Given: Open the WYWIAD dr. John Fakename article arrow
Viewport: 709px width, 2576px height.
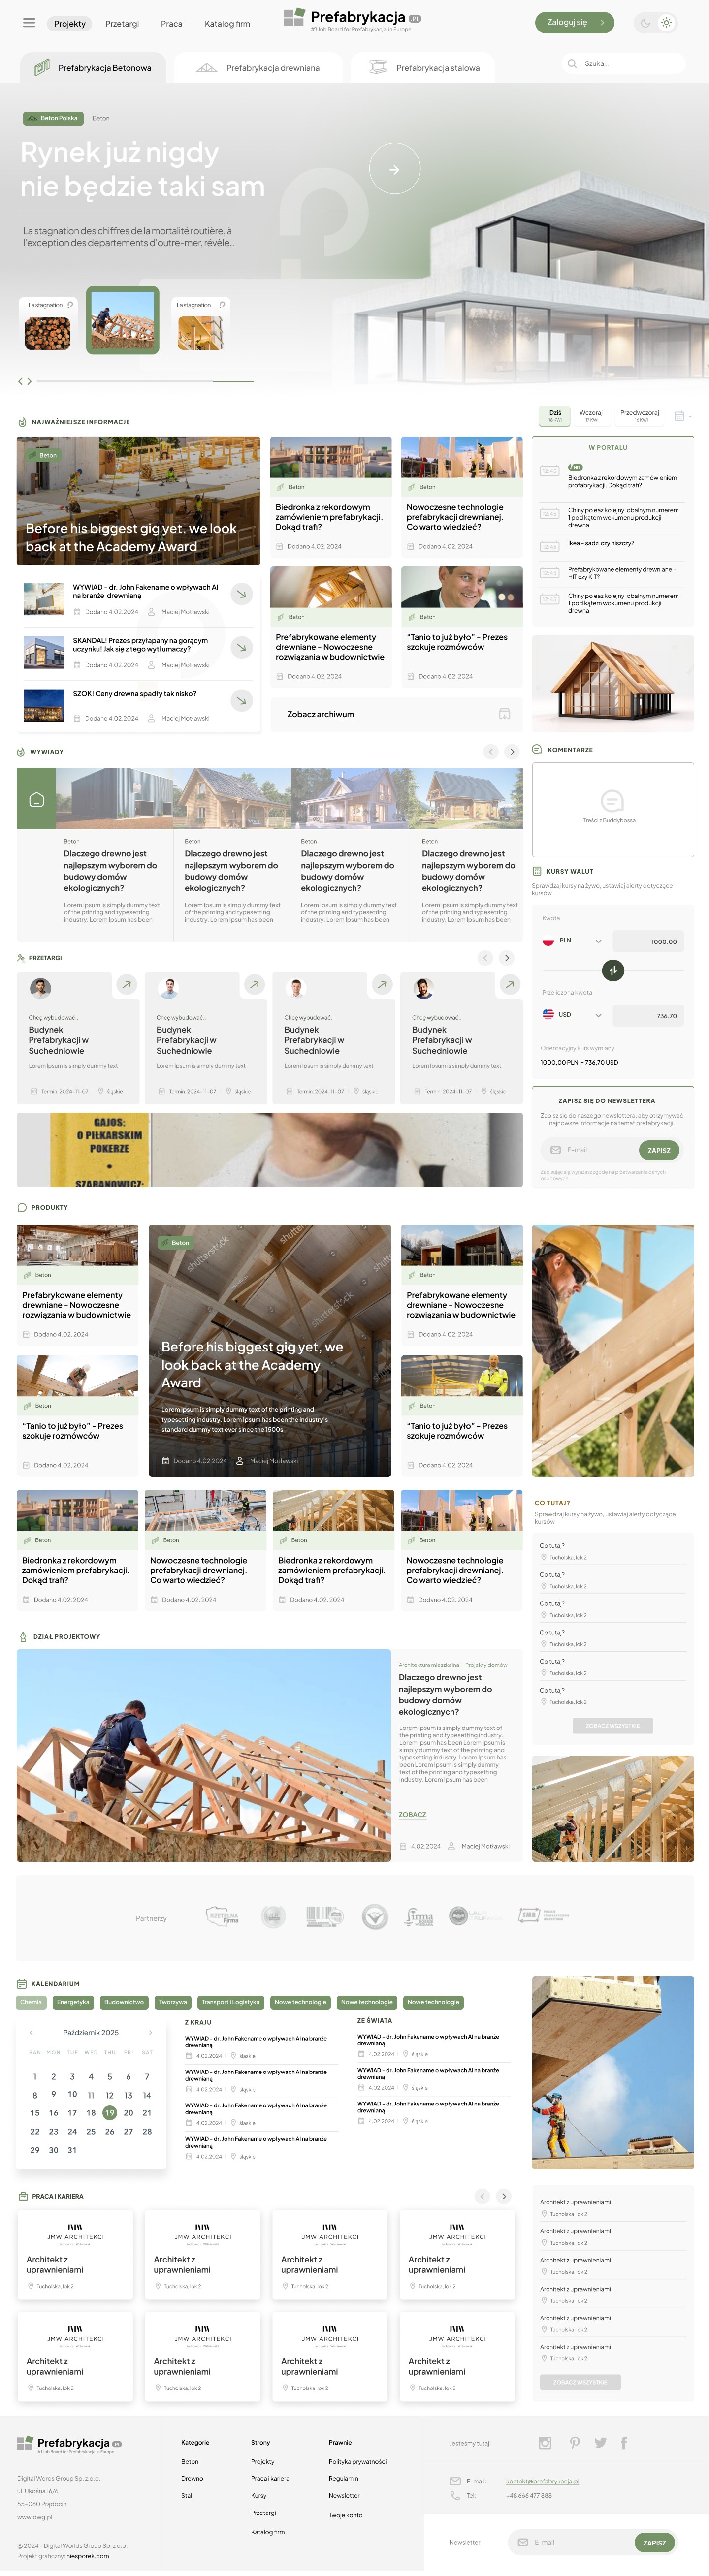Looking at the screenshot, I should click(241, 594).
